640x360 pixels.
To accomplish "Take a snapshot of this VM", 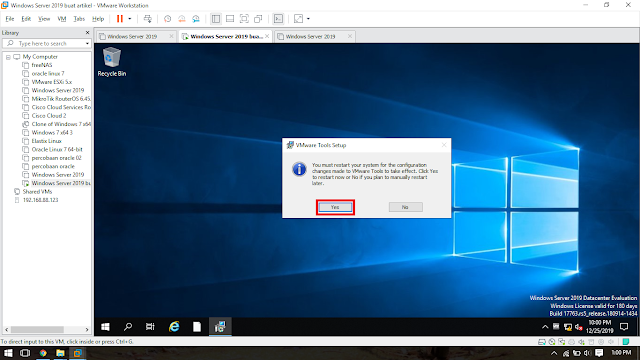I will [167, 19].
